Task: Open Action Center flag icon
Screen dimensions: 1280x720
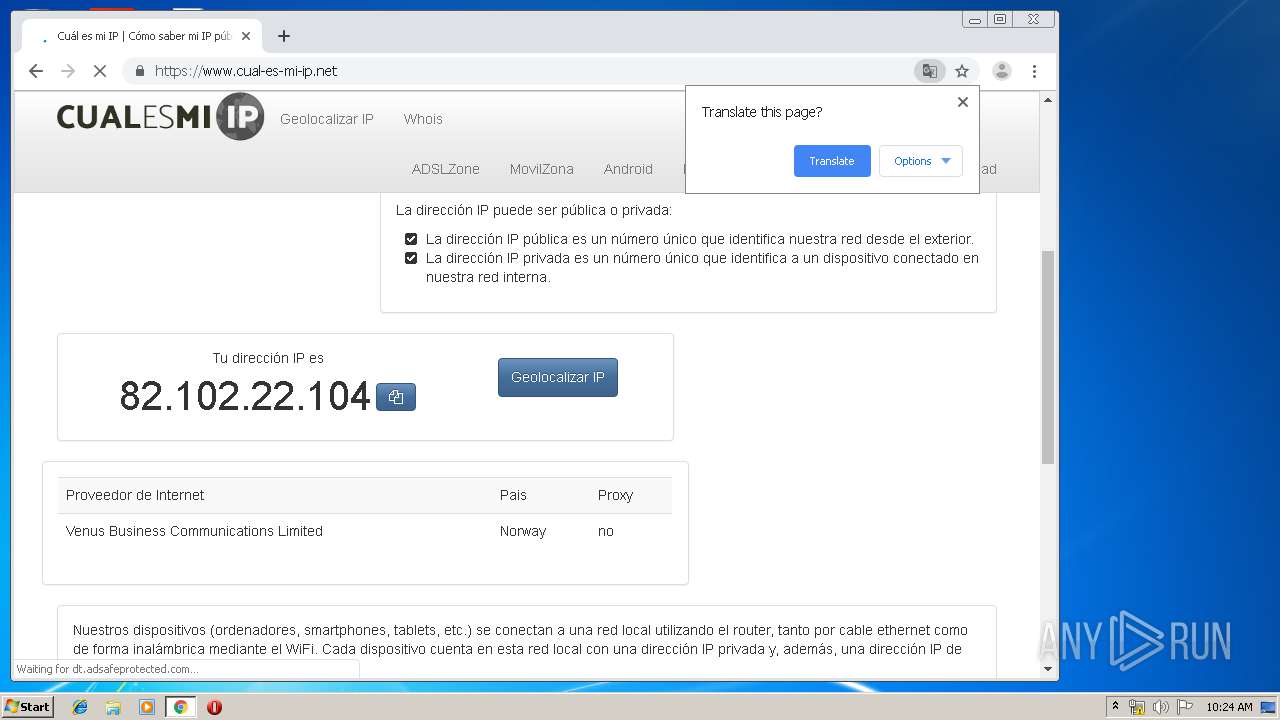Action: [1185, 707]
